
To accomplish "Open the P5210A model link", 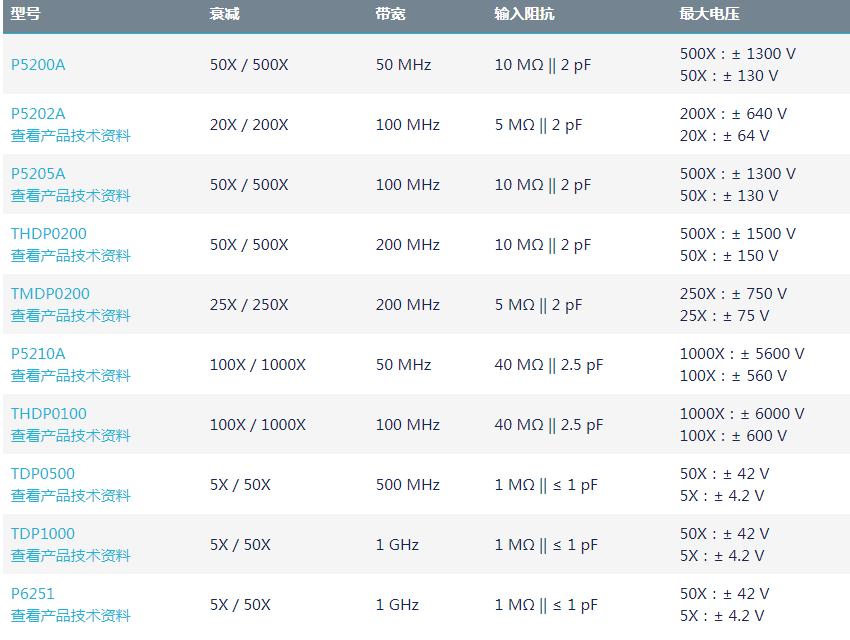I will coord(38,354).
